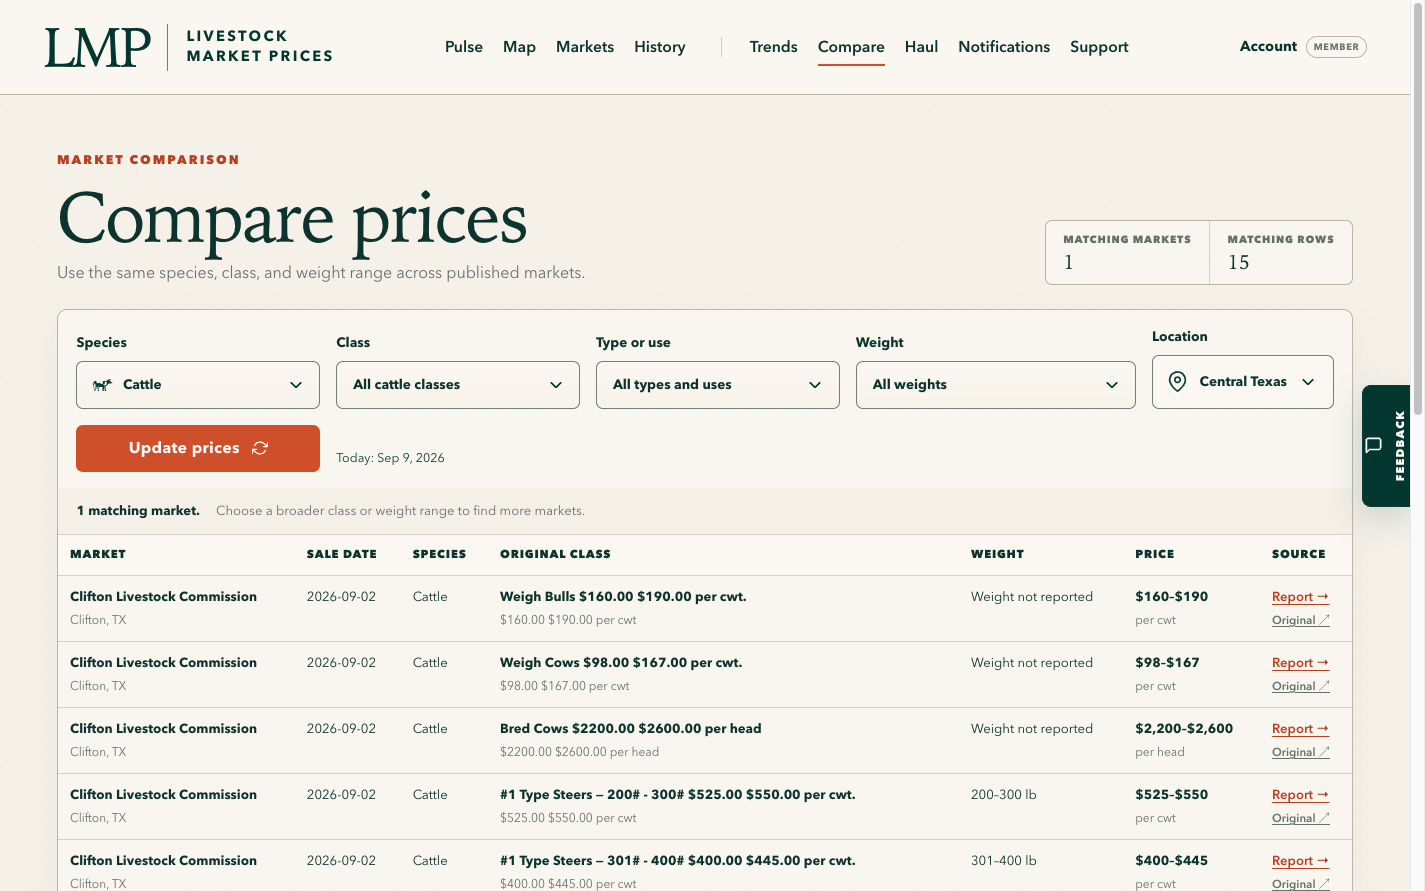Screen dimensions: 1425x891
Task: Open Original link for Weigh Bulls row
Action: point(1300,620)
